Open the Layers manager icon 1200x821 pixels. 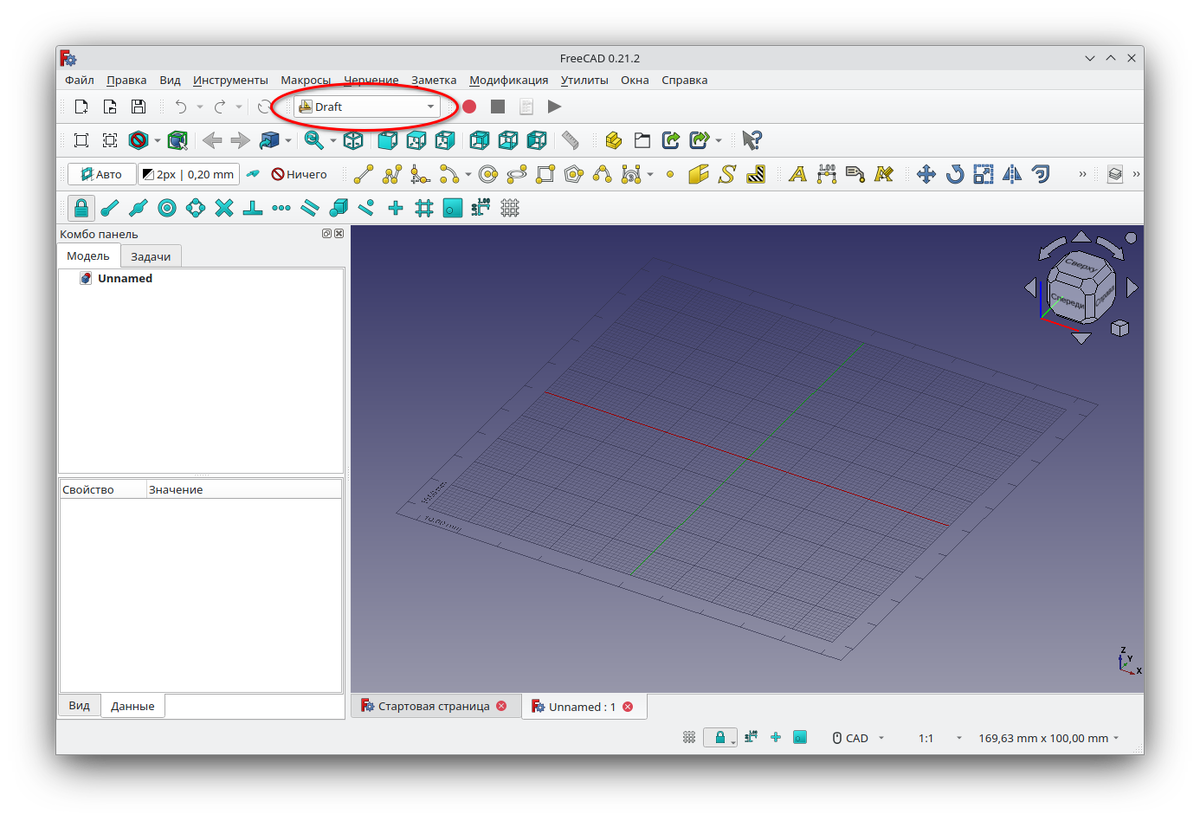[1115, 174]
